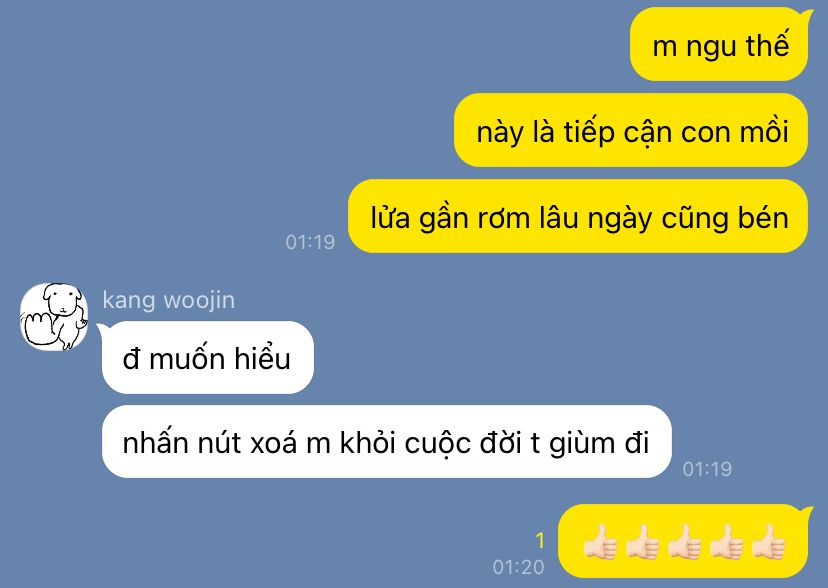Open kang woojin's dog profile picture
This screenshot has width=828, height=588.
(54, 317)
